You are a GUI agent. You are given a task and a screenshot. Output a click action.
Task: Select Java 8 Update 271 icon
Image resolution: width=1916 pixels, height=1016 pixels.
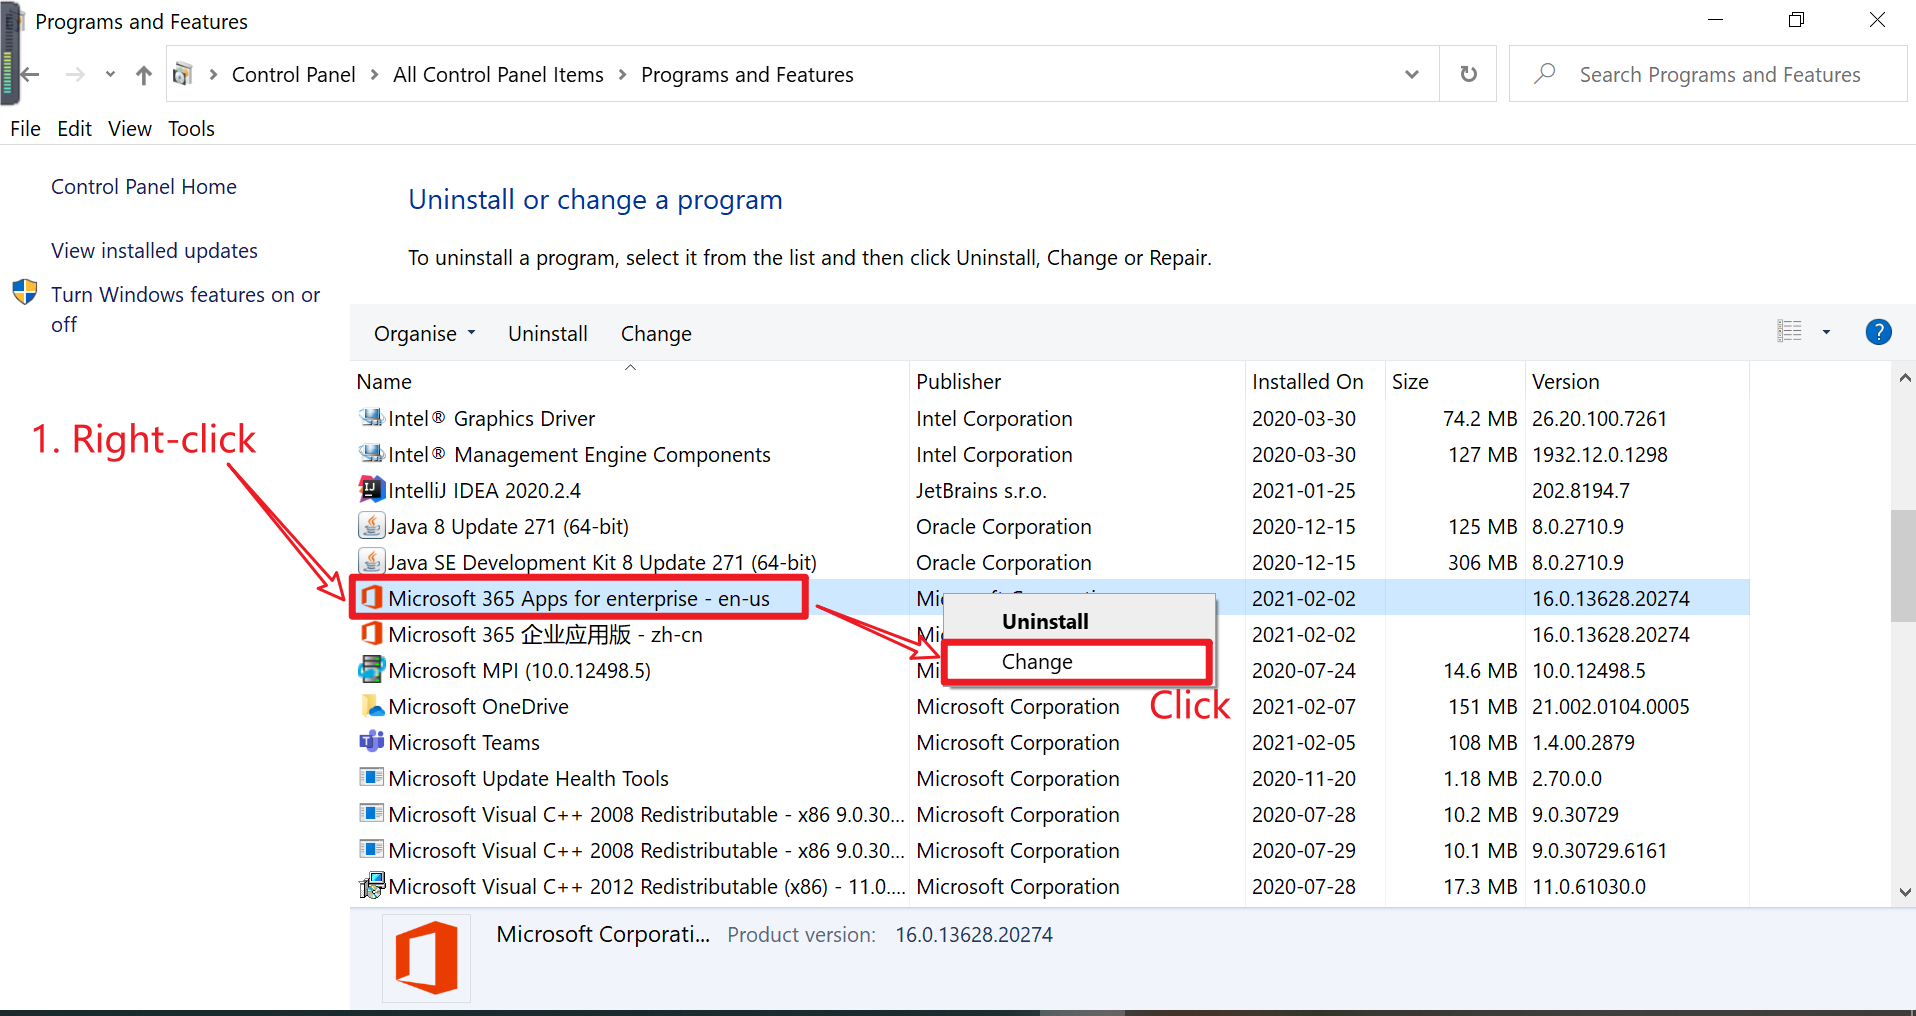371,525
